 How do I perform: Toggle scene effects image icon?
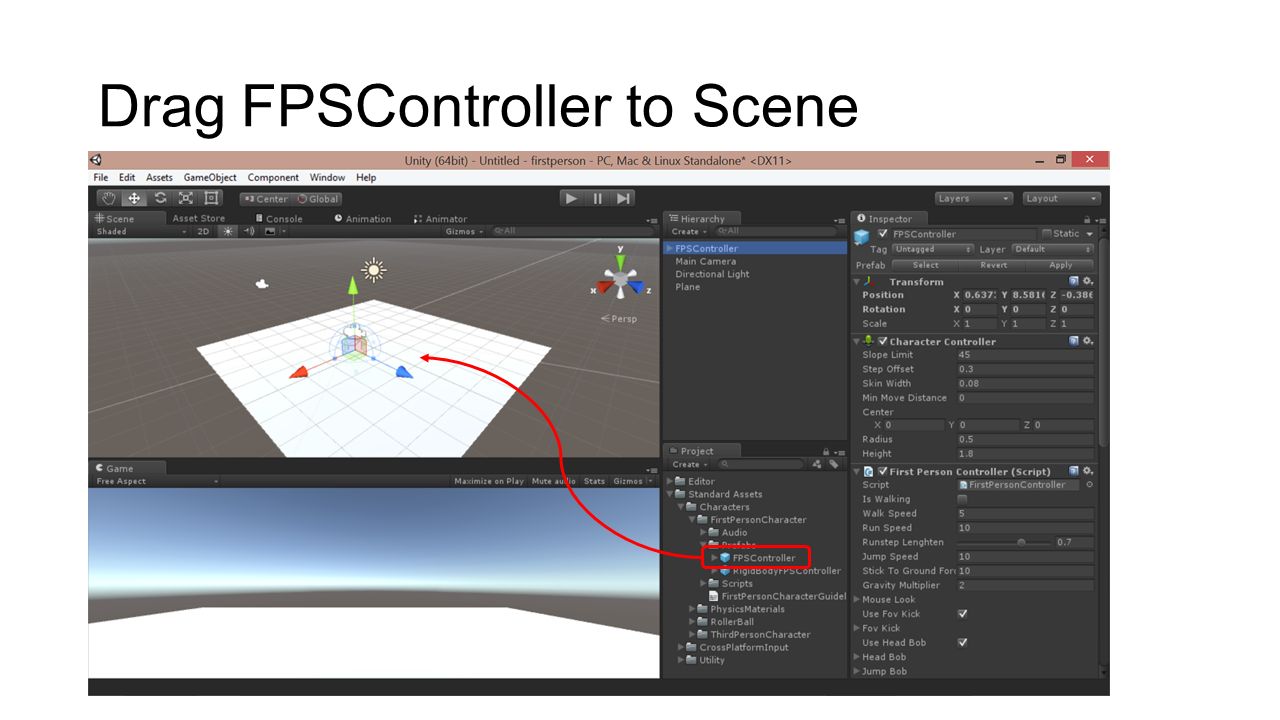tap(270, 231)
